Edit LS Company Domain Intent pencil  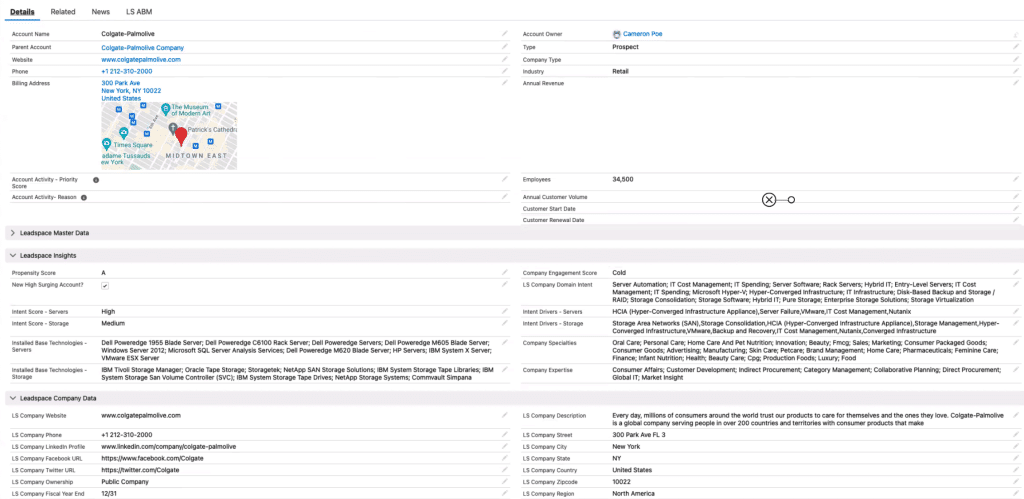point(1016,284)
